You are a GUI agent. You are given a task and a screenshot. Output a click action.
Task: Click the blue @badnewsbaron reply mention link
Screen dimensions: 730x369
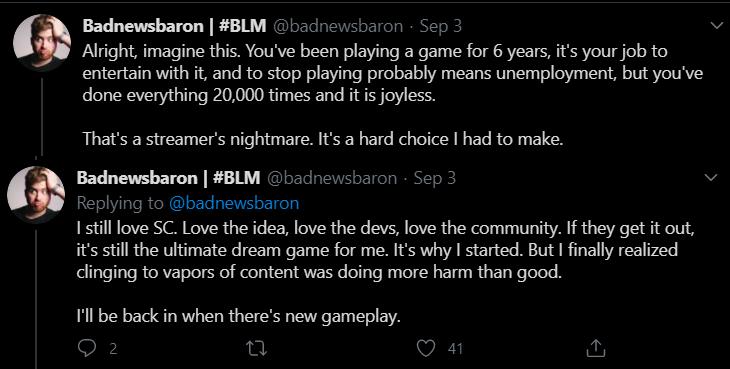[x=234, y=203]
